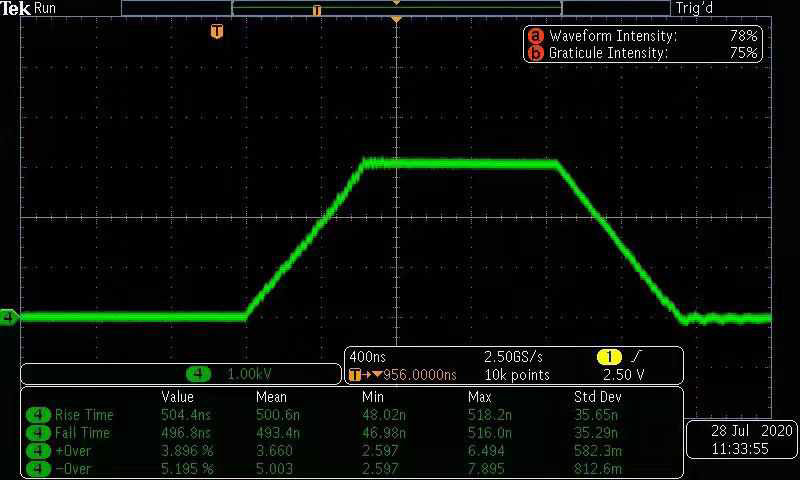This screenshot has width=800, height=480.
Task: Click the Std Dev column header
Action: pyautogui.click(x=597, y=397)
